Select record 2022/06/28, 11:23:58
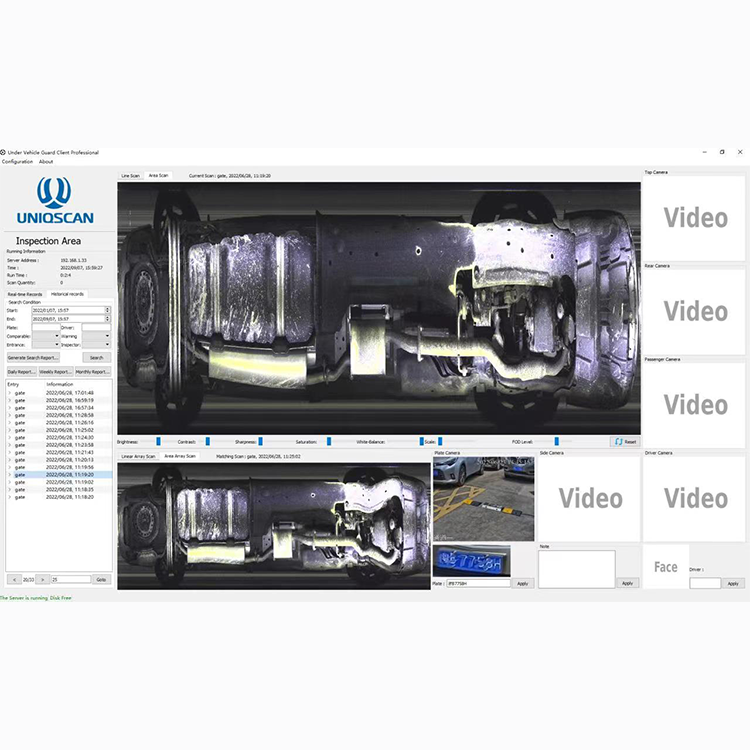The image size is (750, 750). tap(59, 445)
